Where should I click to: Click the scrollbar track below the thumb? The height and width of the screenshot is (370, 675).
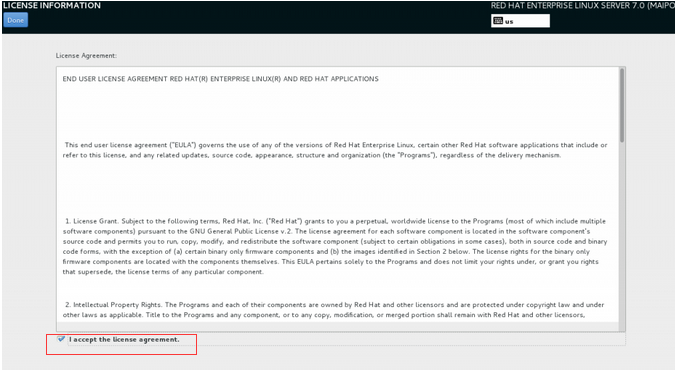pos(622,237)
